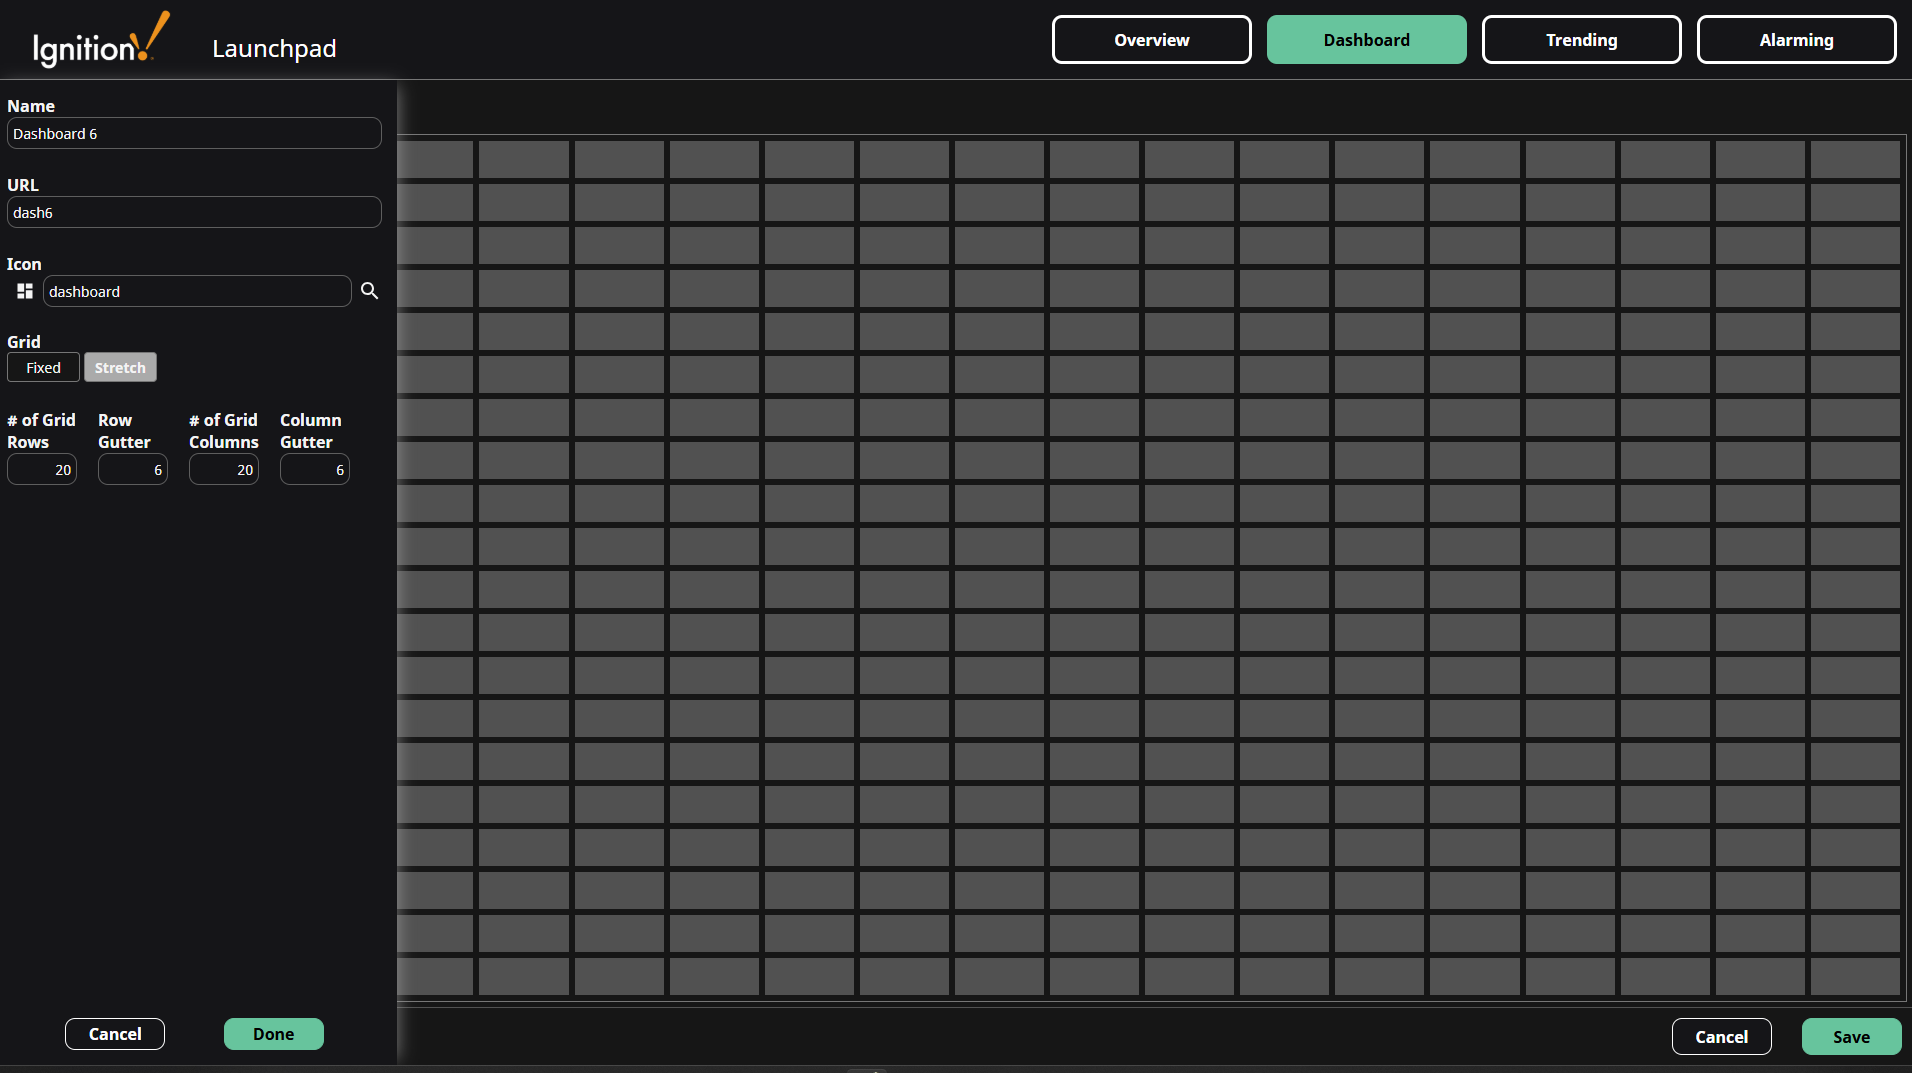Screen dimensions: 1912x1073
Task: Open the Trending view
Action: (x=1581, y=39)
